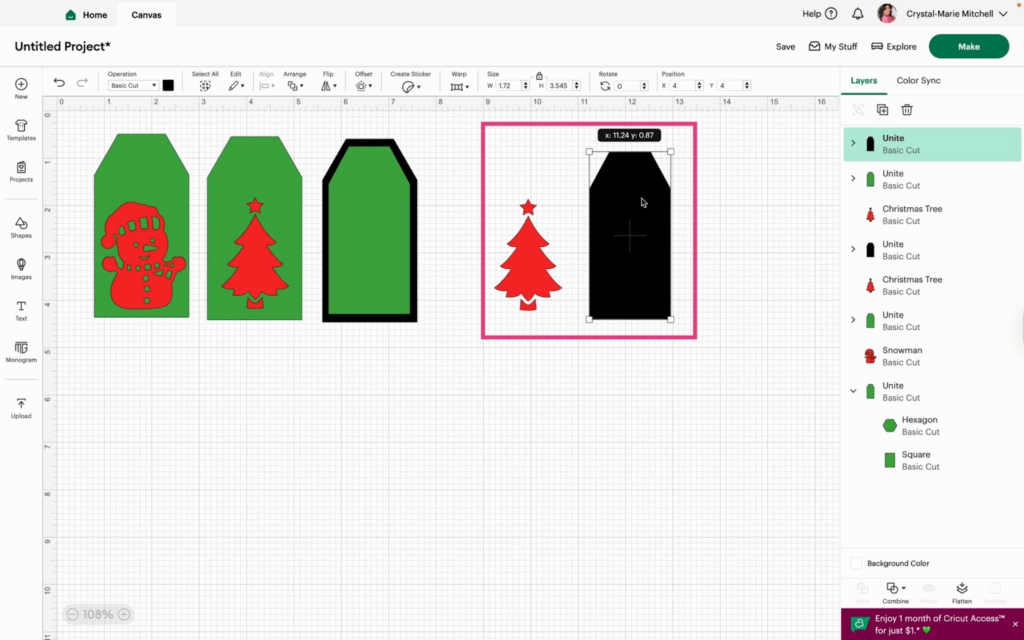The image size is (1024, 640).
Task: Close the Cricut Access promo banner
Action: point(1015,624)
